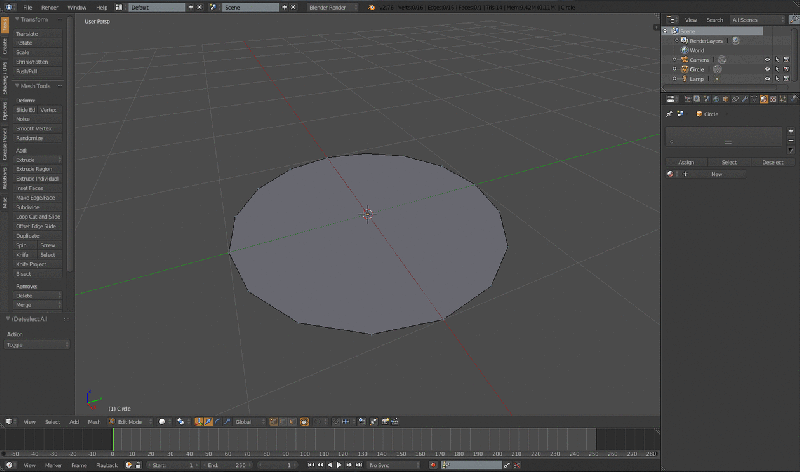Screen dimensions: 800x472
Task: Remove material slot with minus button
Action: click(791, 140)
